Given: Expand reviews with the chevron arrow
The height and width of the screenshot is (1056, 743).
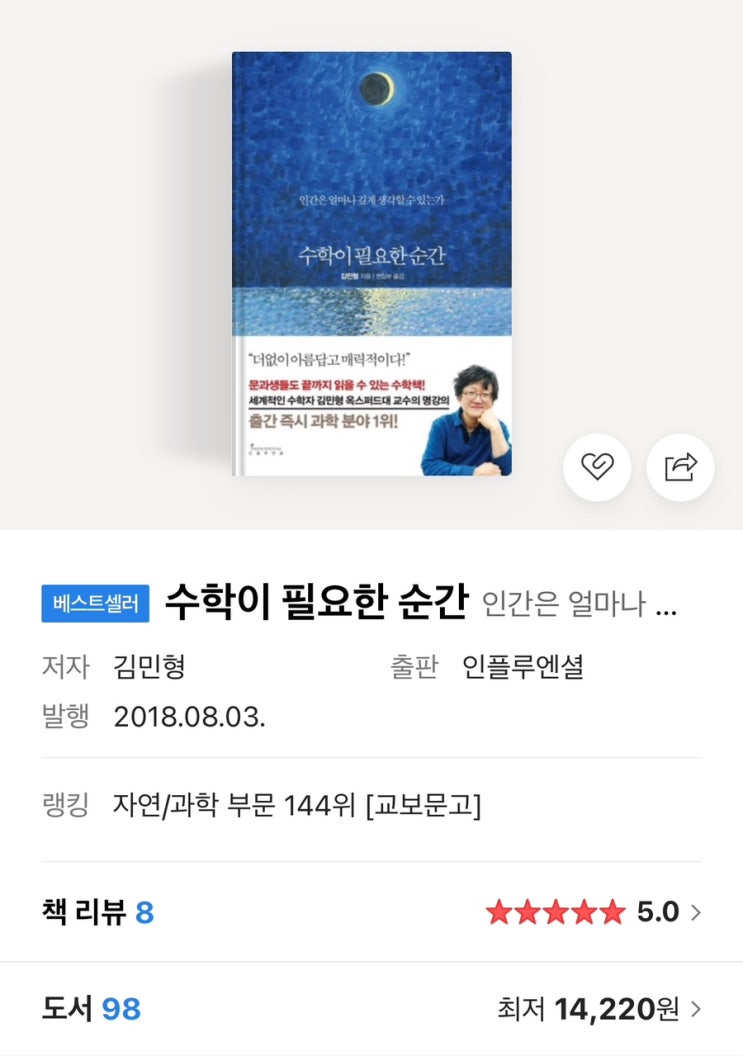Looking at the screenshot, I should (x=696, y=913).
